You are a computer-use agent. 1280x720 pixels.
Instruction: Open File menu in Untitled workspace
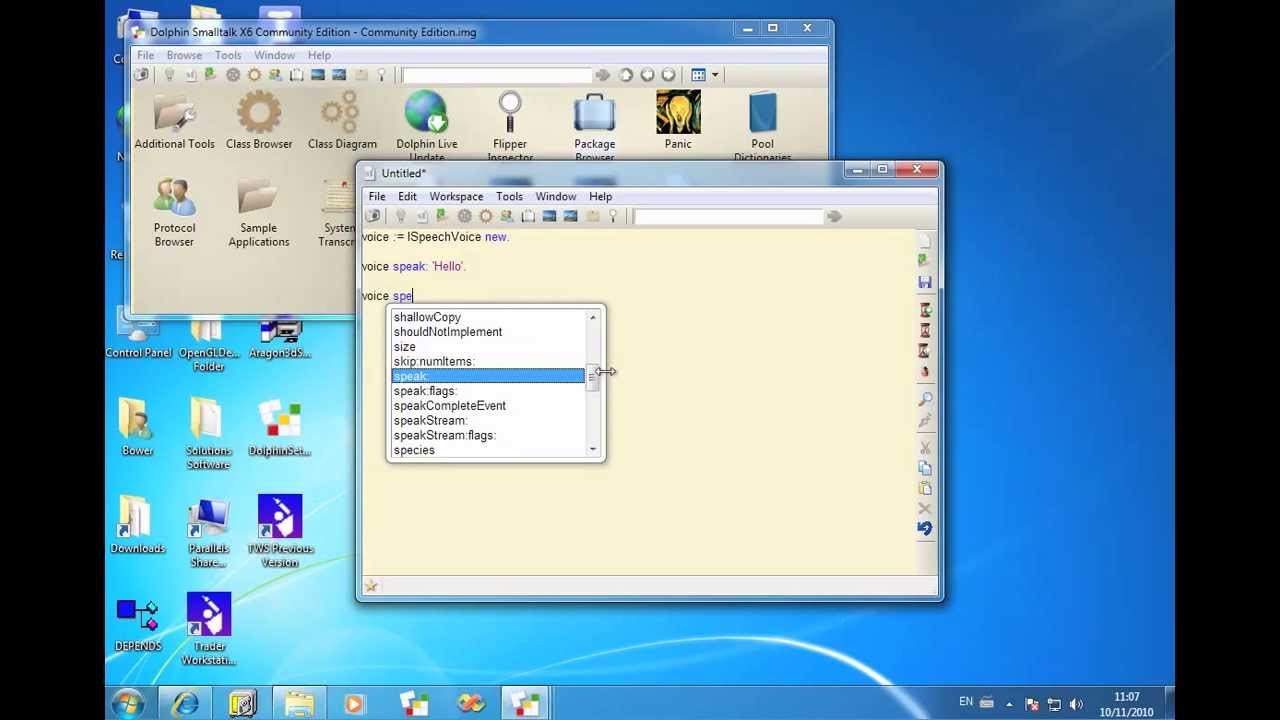377,196
